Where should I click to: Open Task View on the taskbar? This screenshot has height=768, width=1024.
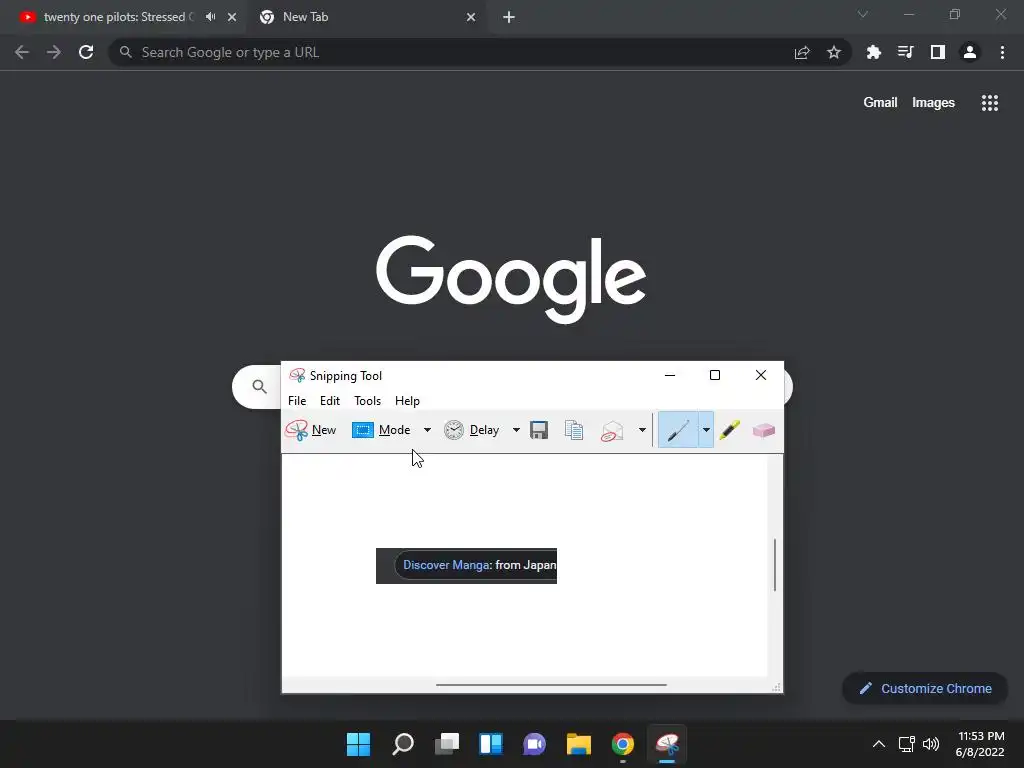[447, 744]
